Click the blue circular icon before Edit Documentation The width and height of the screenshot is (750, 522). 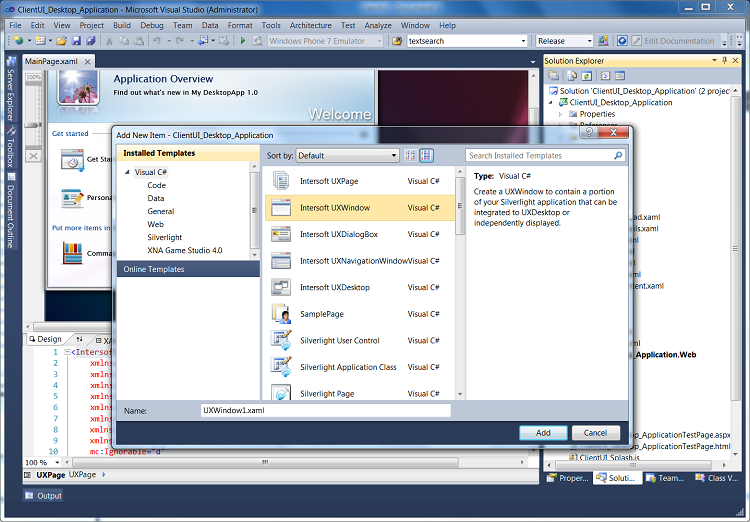622,41
